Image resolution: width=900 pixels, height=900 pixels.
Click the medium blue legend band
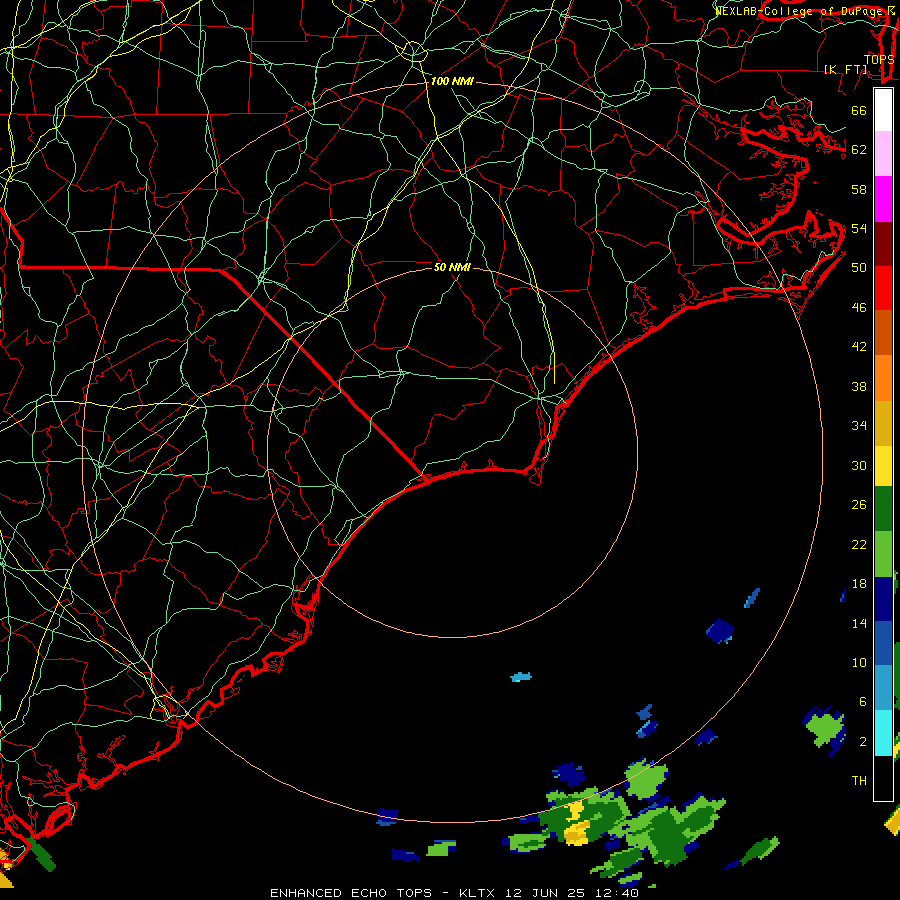pos(883,643)
